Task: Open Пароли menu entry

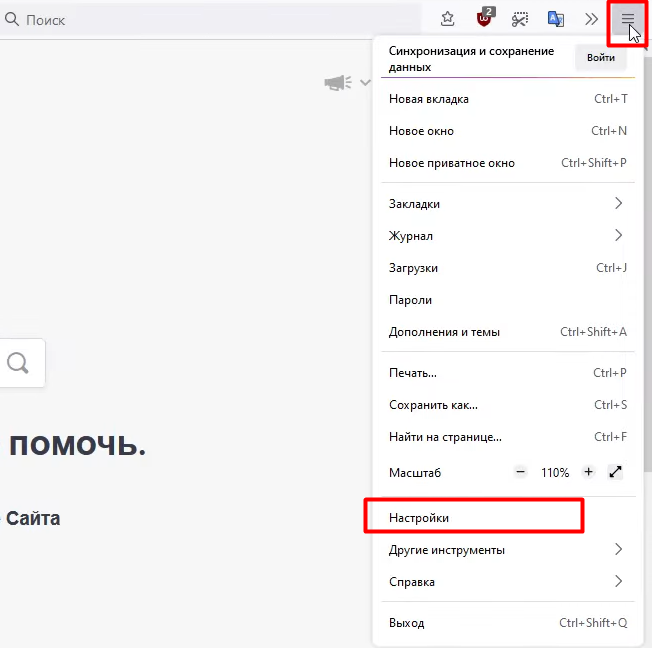Action: click(508, 300)
